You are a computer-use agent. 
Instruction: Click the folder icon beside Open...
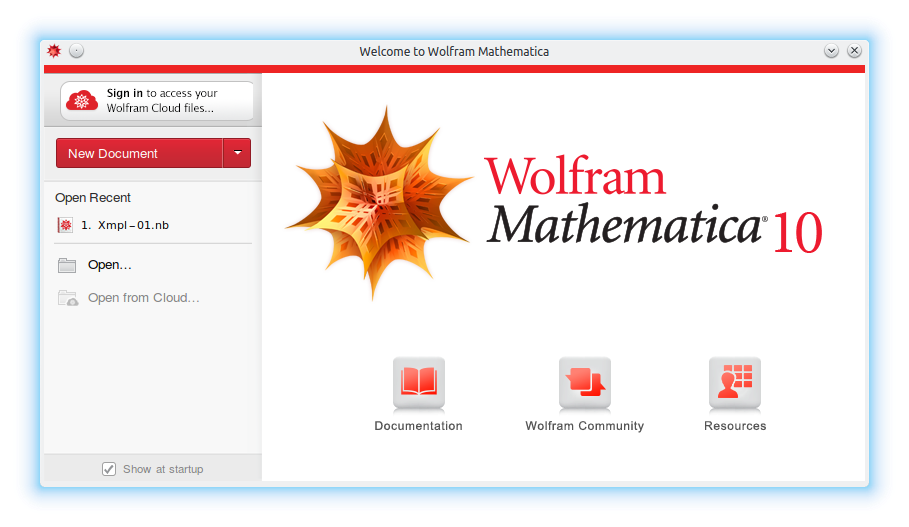coord(67,265)
